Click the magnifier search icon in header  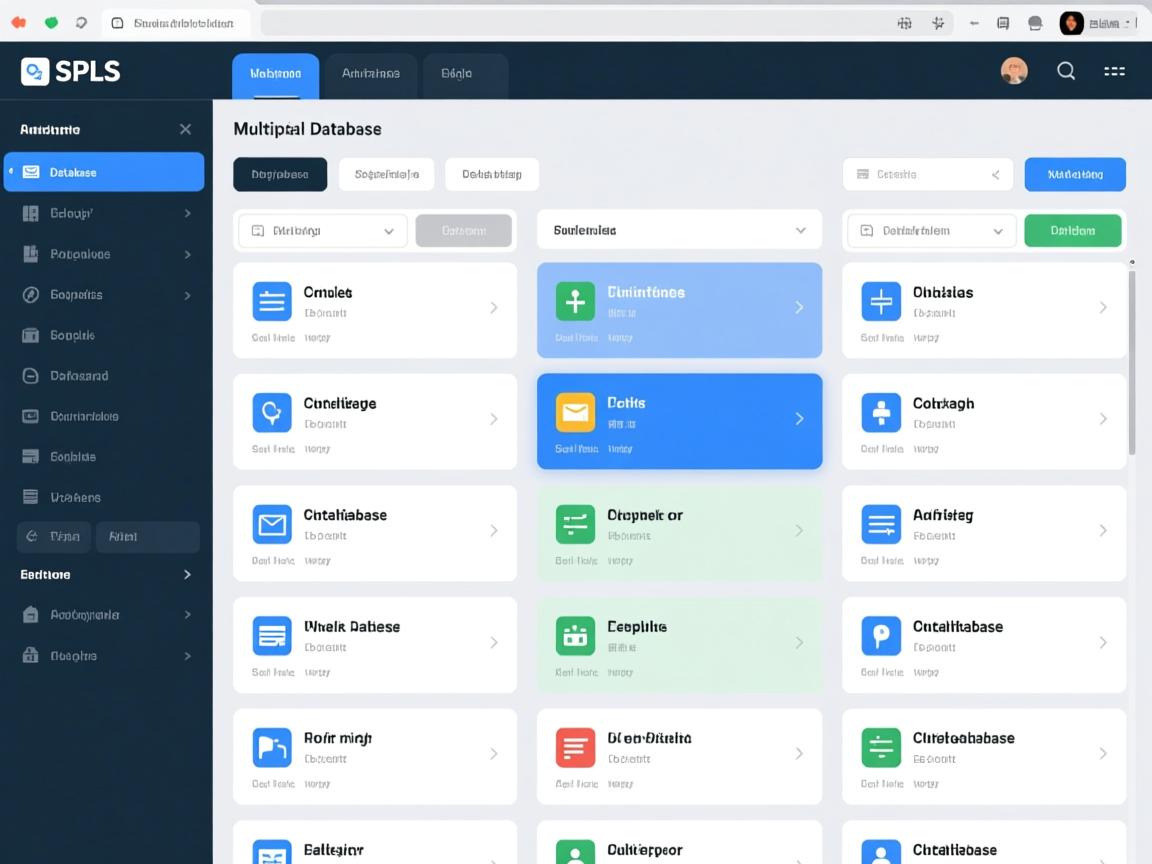click(x=1066, y=71)
